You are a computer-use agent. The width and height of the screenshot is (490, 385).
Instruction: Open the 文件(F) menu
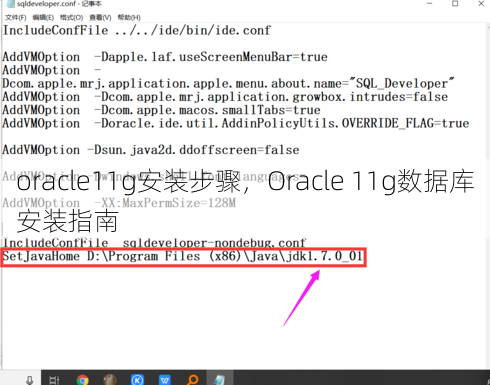pyautogui.click(x=15, y=17)
